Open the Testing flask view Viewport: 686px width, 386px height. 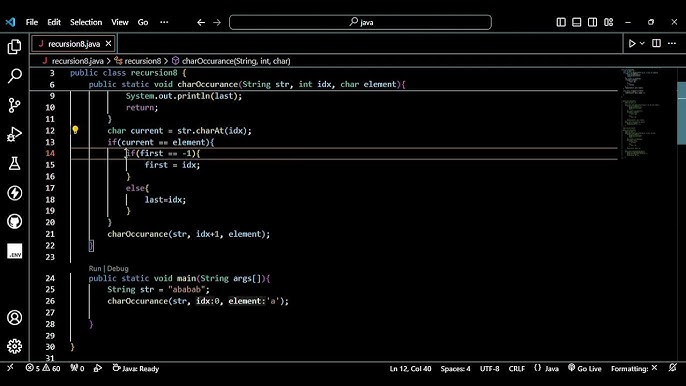[x=14, y=164]
